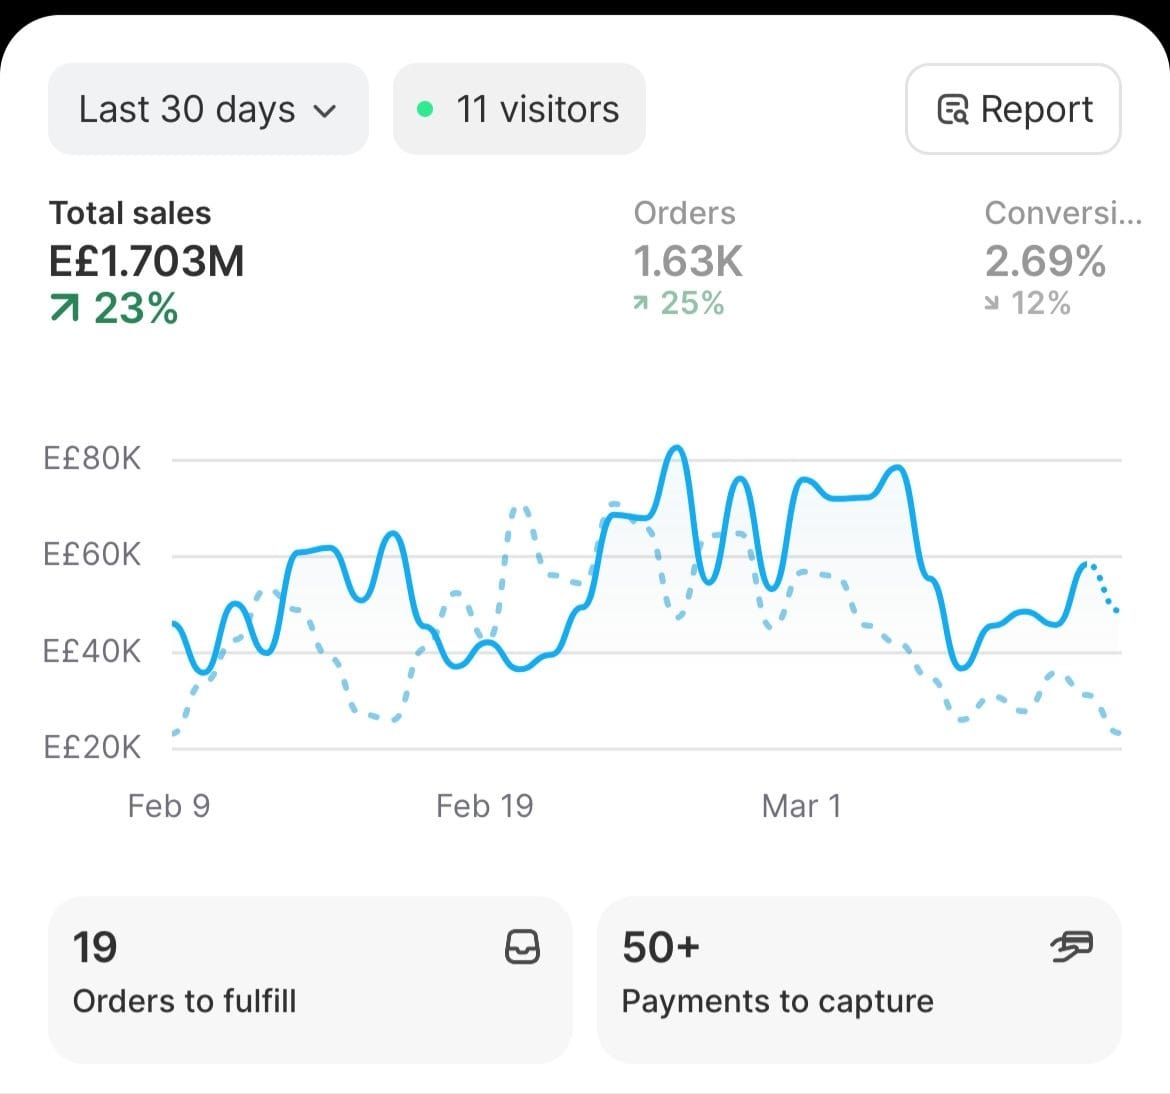Click the green live dot before 11 visitors
Image resolution: width=1170 pixels, height=1094 pixels.
425,109
